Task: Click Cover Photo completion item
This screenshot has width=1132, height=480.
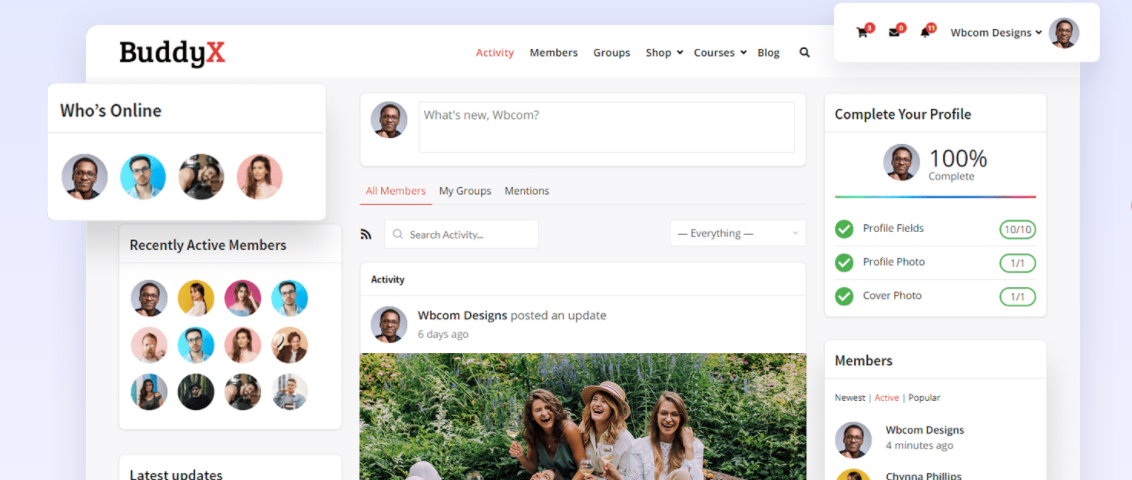Action: tap(892, 296)
